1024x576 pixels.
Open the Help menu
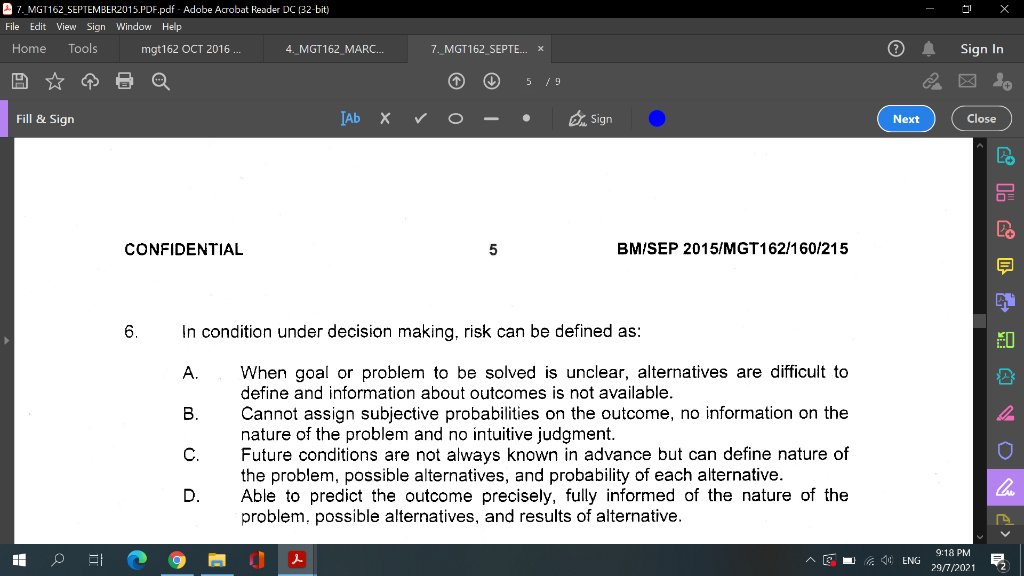coord(172,27)
